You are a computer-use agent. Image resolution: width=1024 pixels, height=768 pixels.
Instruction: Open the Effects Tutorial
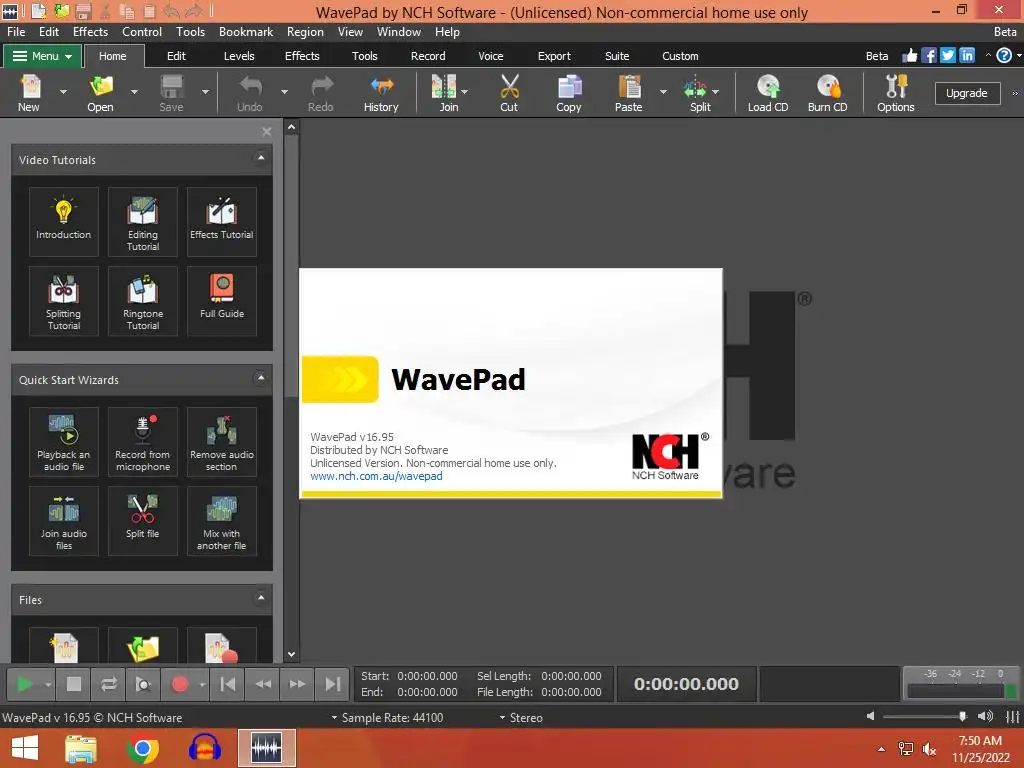221,221
